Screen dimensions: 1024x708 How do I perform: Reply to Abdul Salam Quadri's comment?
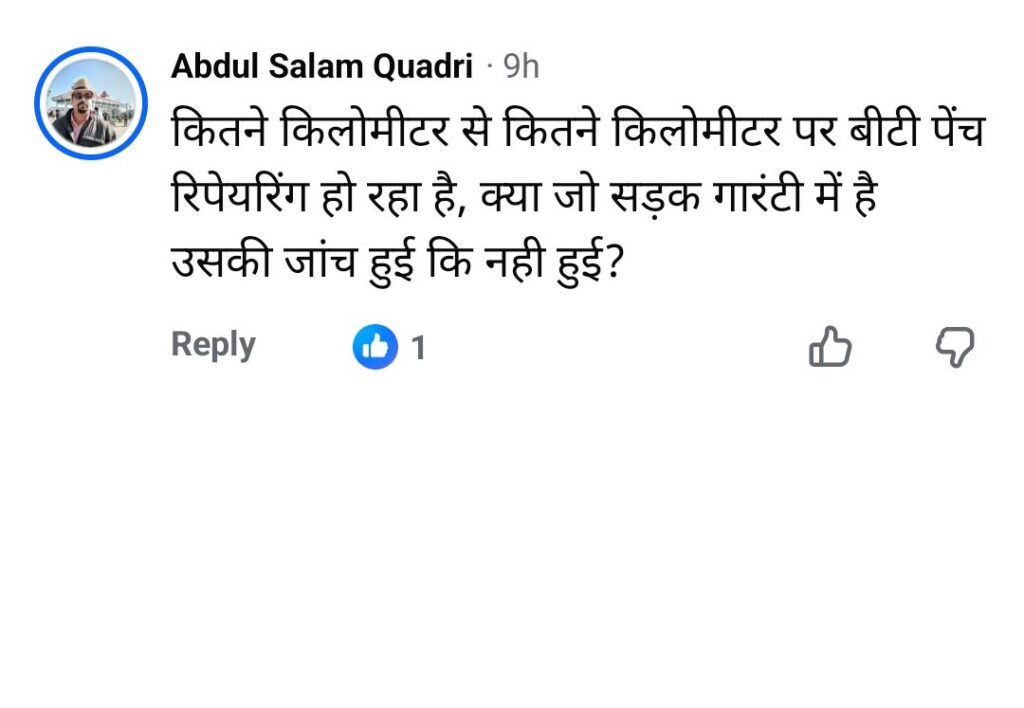tap(213, 345)
